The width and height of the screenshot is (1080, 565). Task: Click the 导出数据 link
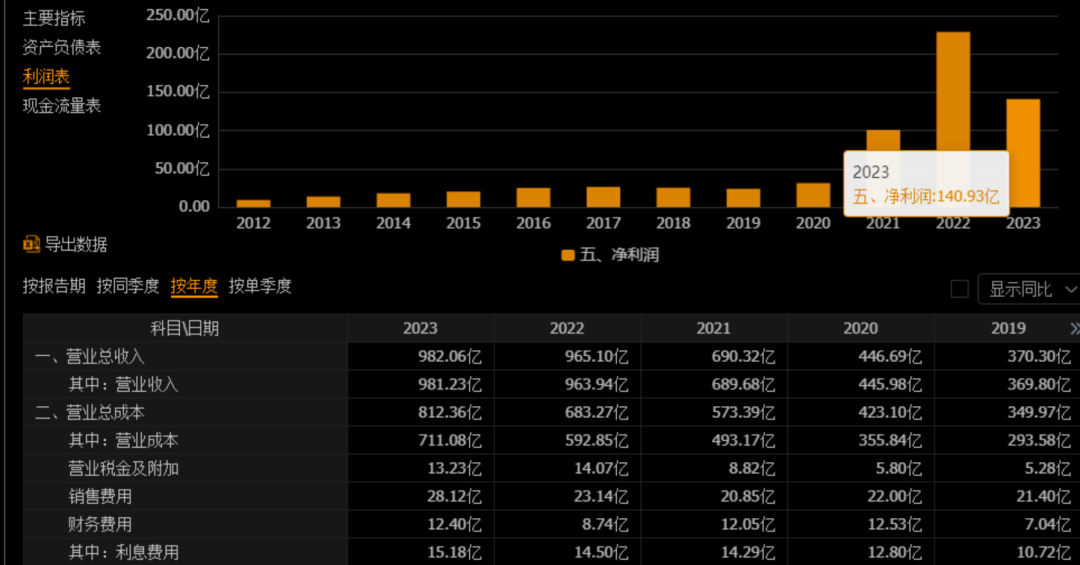(76, 245)
